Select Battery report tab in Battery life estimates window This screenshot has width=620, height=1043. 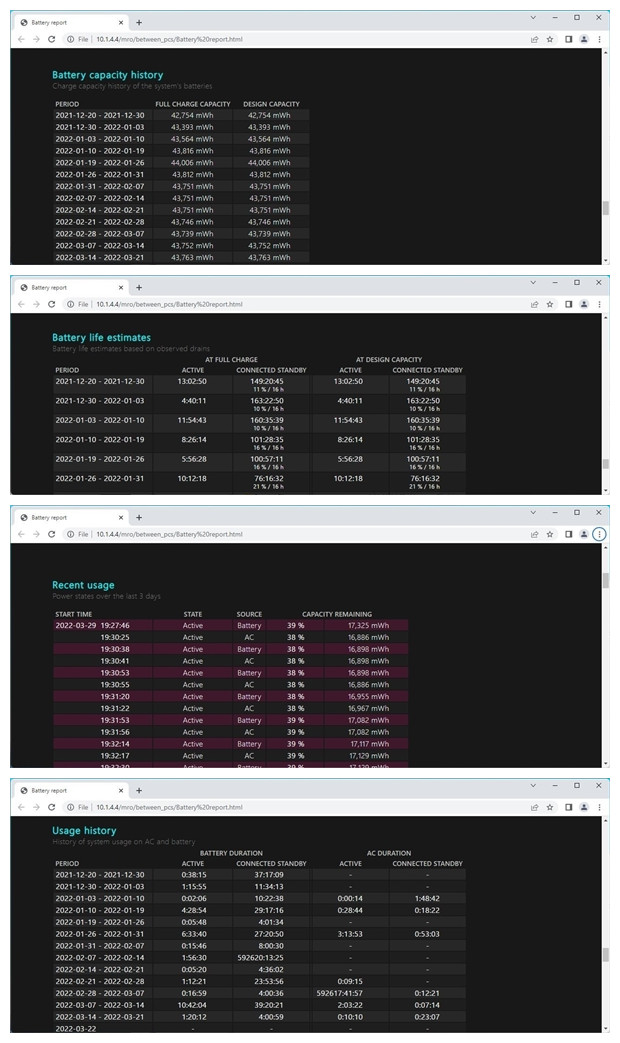[70, 287]
